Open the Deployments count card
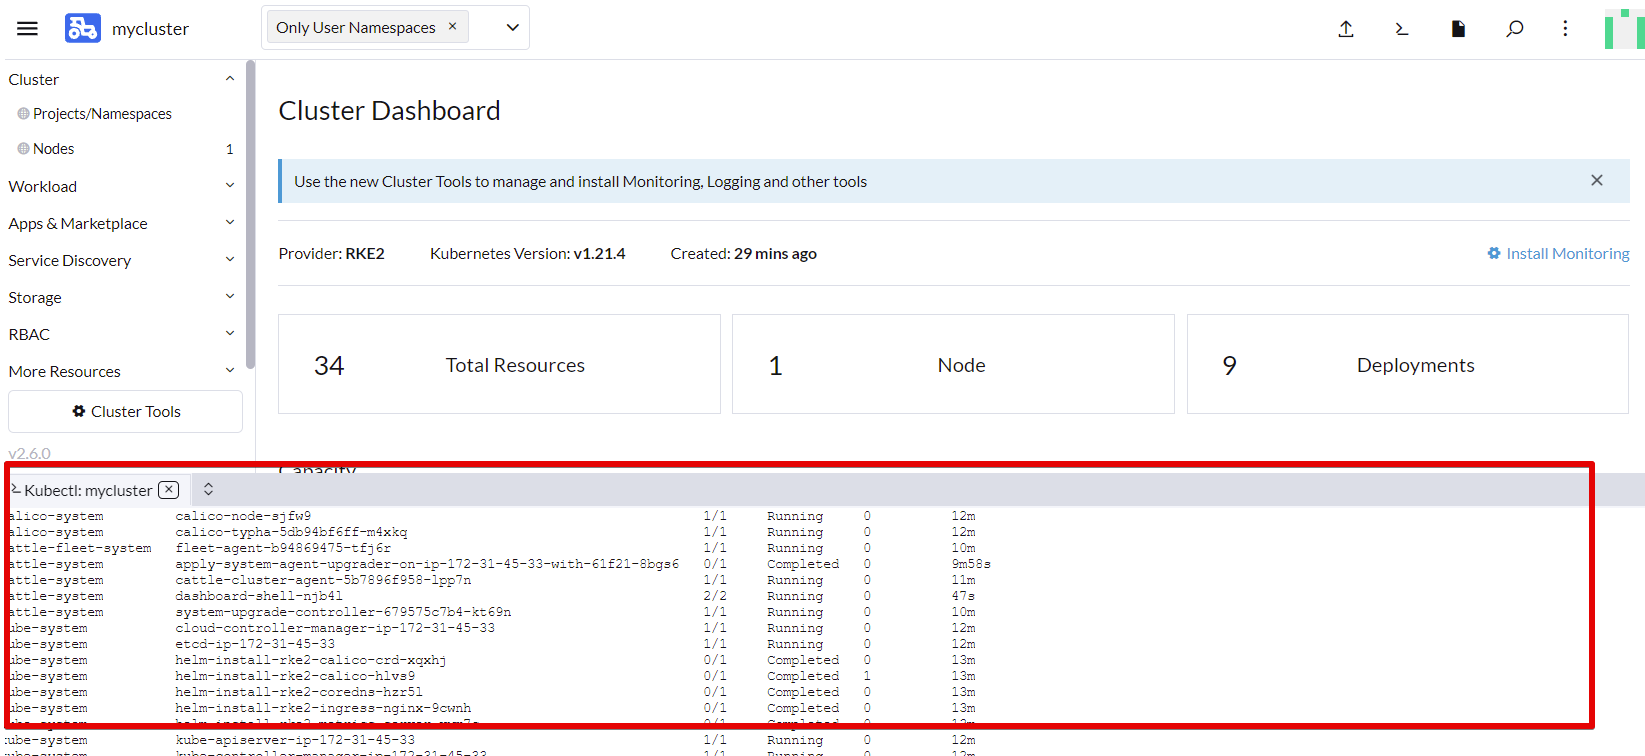The image size is (1645, 756). point(1408,365)
